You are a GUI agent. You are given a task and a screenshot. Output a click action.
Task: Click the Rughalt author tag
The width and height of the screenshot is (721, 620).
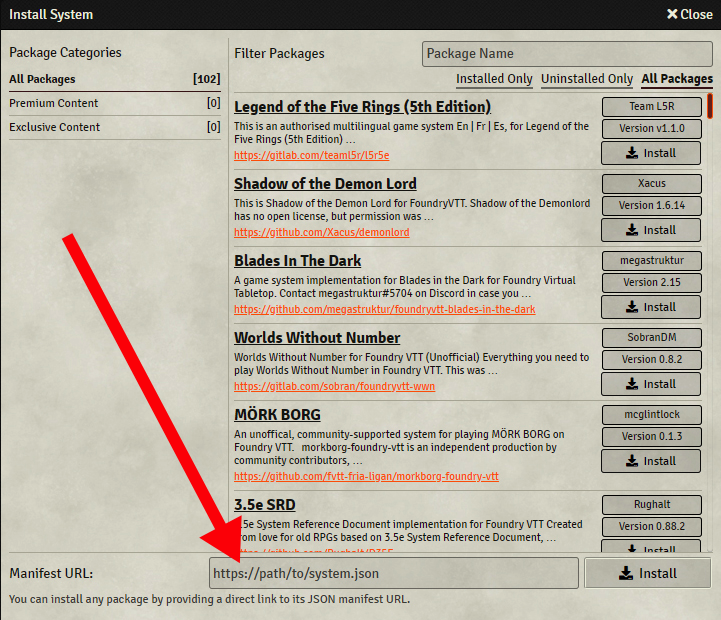tap(652, 505)
